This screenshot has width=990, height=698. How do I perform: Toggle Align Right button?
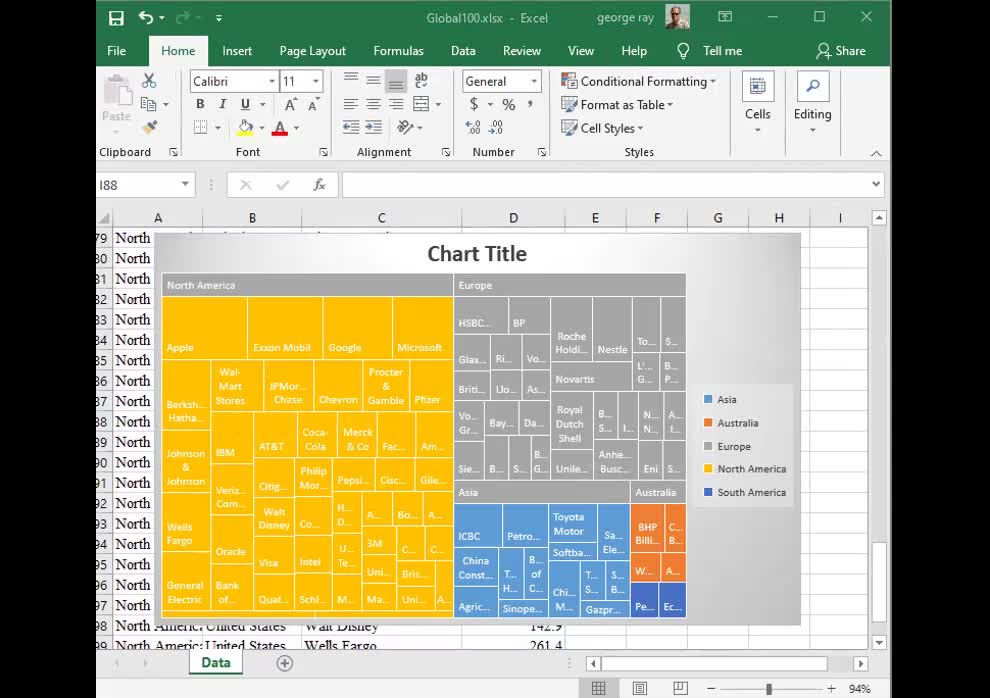click(x=397, y=104)
